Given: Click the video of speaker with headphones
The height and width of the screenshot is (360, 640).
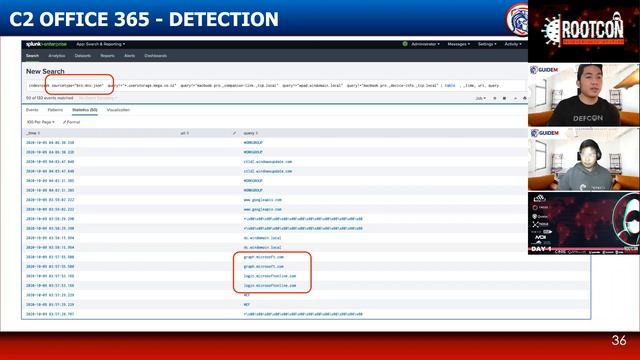Looking at the screenshot, I should (584, 159).
